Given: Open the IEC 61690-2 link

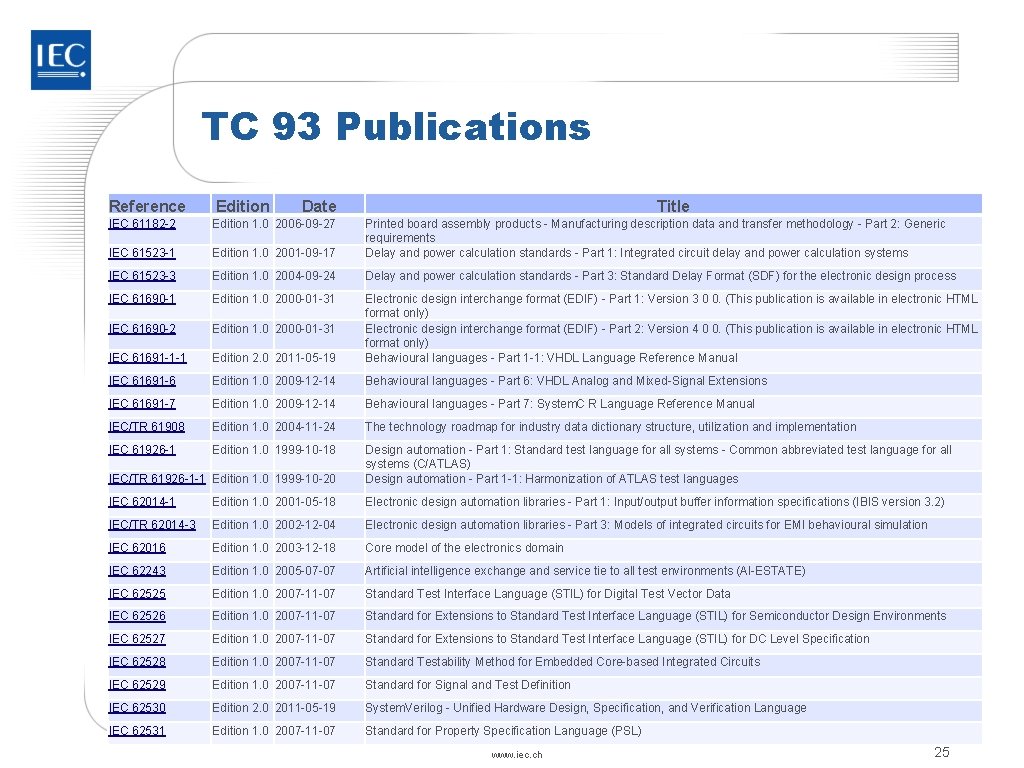Looking at the screenshot, I should click(142, 329).
